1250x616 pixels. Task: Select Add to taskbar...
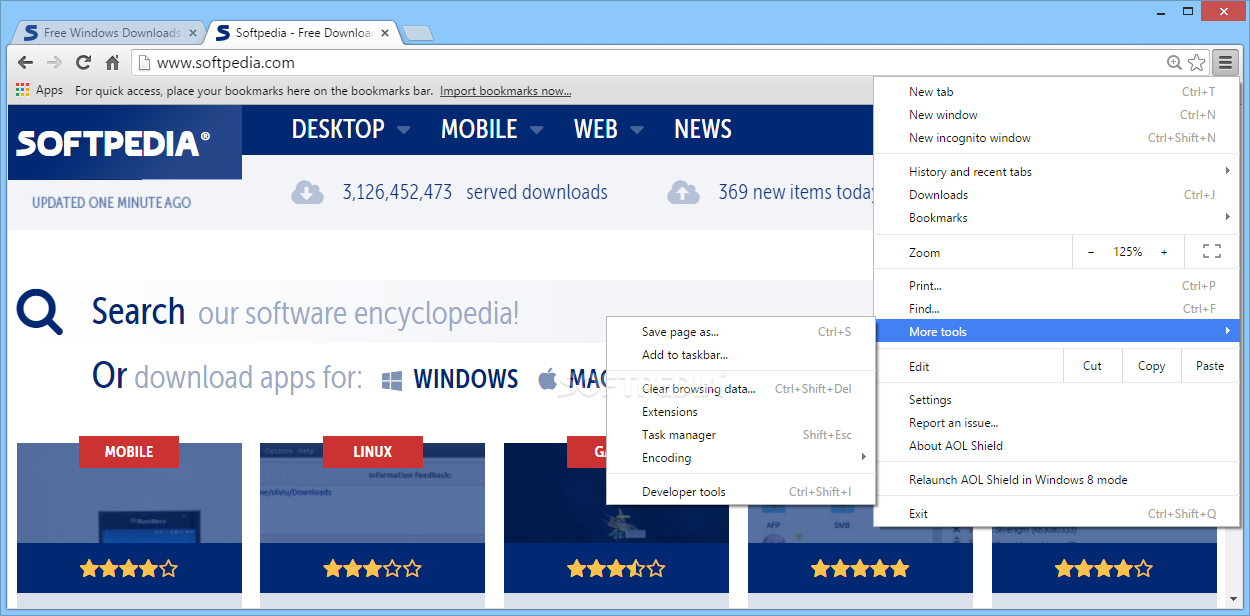(740, 355)
